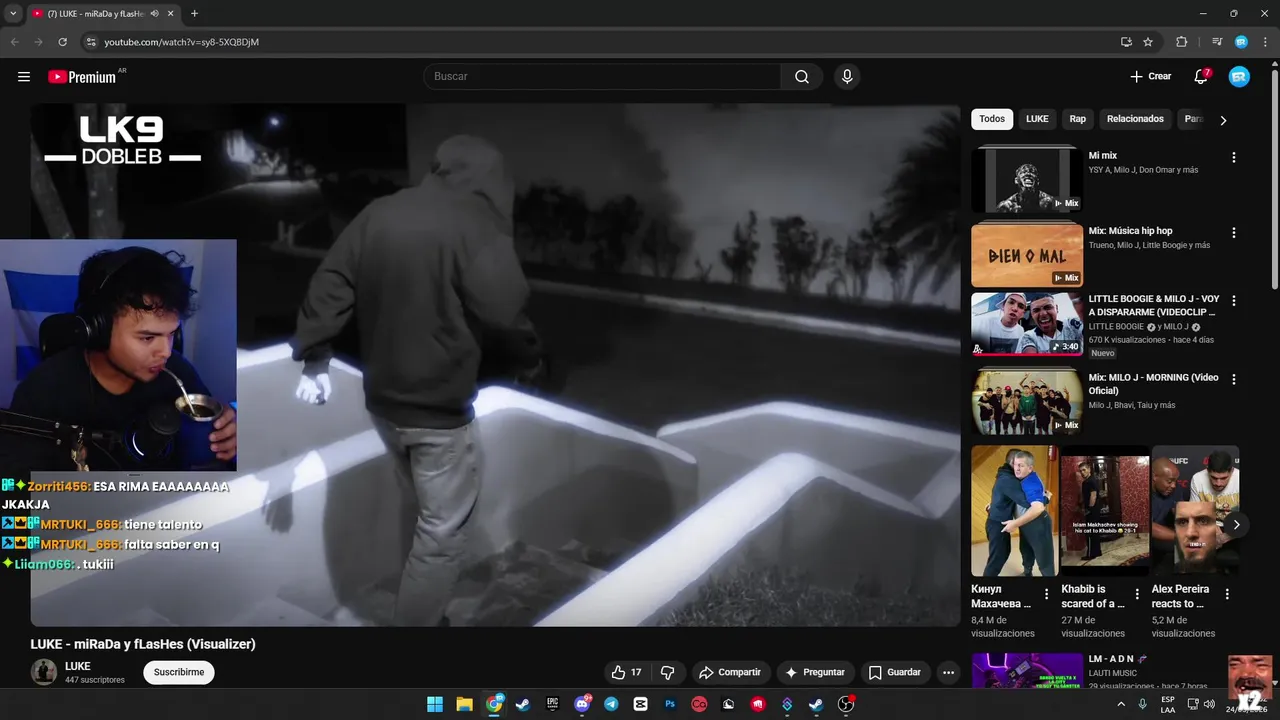Open options for Khabib is scared short
The width and height of the screenshot is (1280, 720).
1137,594
